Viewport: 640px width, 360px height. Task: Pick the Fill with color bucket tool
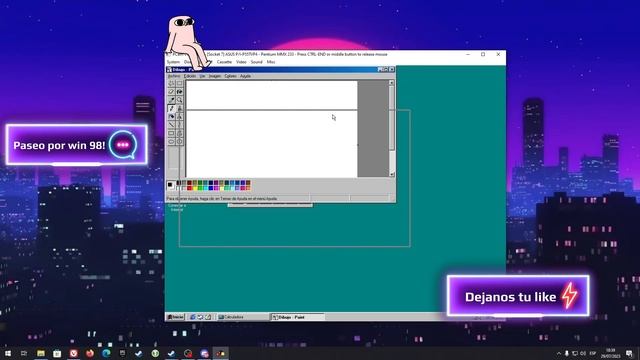[x=180, y=92]
